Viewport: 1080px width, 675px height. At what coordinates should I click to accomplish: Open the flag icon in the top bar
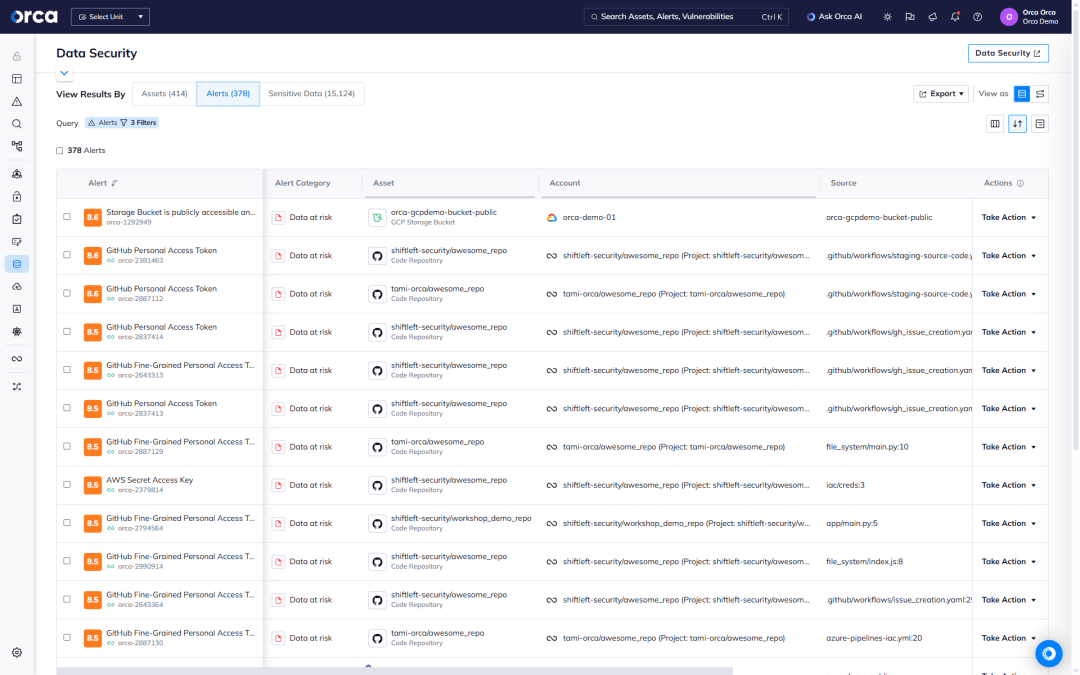(910, 17)
